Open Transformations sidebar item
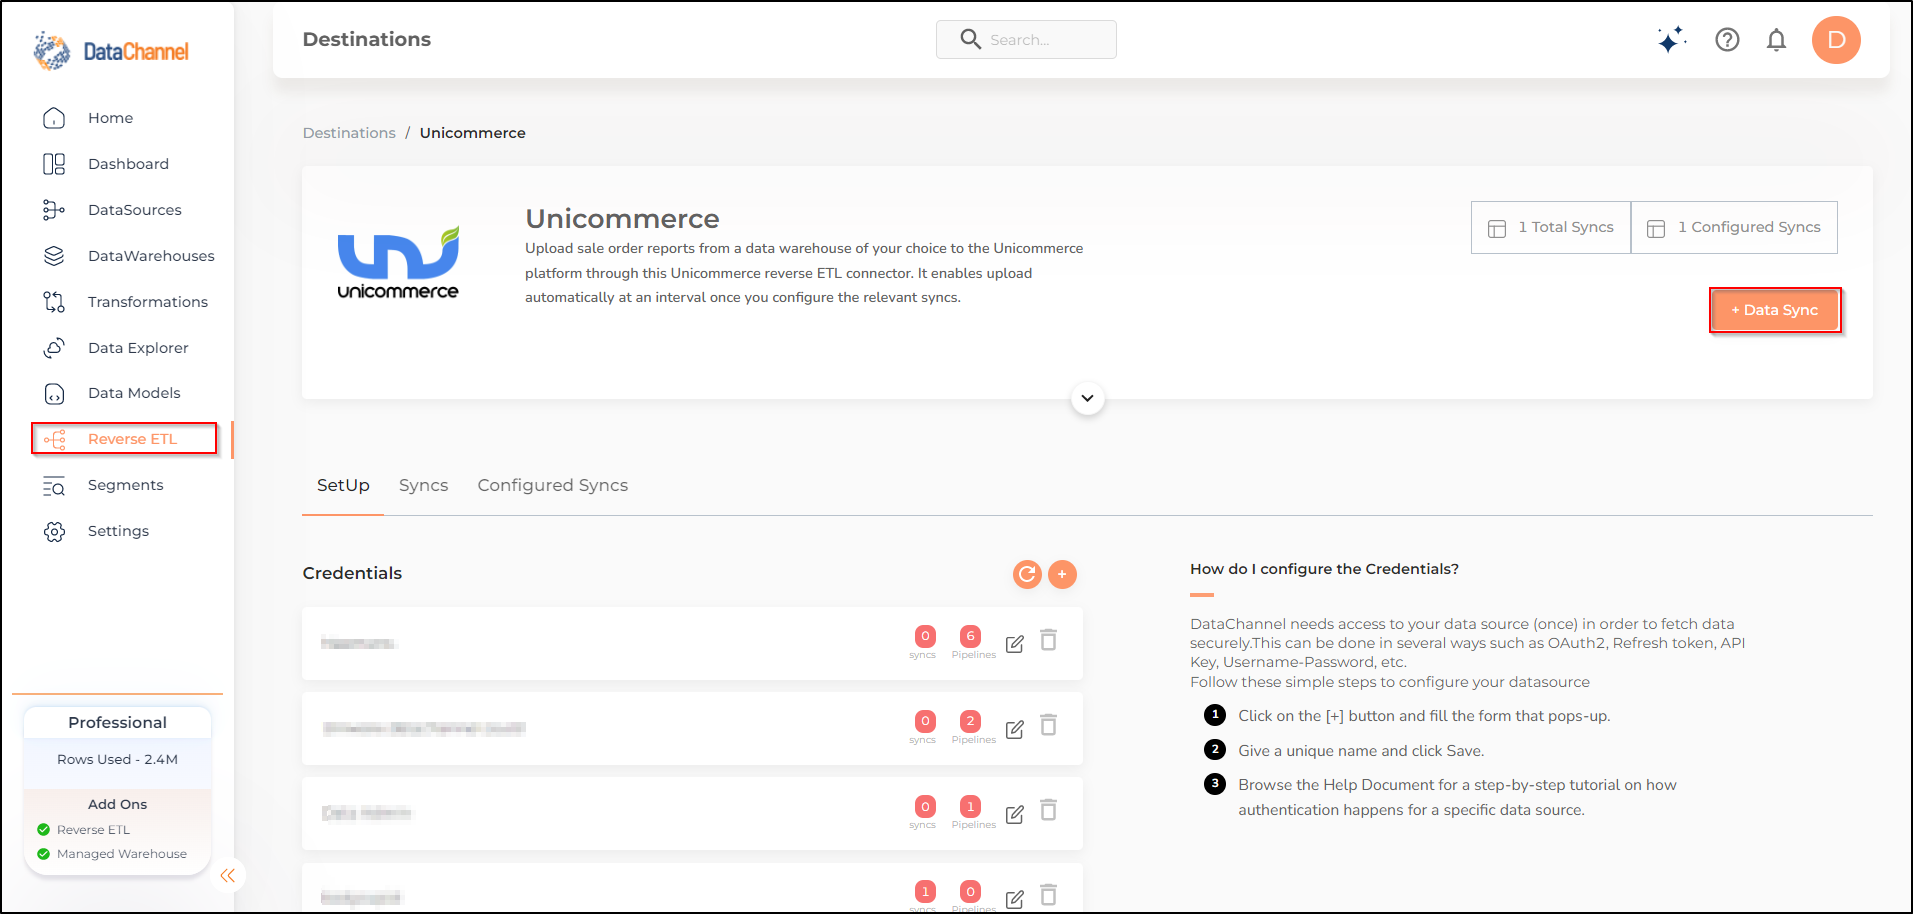Image resolution: width=1913 pixels, height=914 pixels. click(148, 302)
